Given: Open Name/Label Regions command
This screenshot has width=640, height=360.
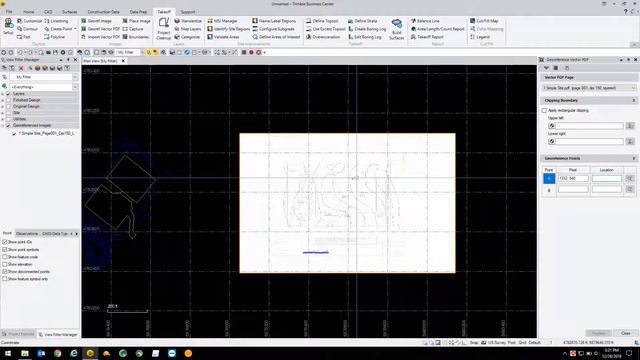Looking at the screenshot, I should [274, 21].
